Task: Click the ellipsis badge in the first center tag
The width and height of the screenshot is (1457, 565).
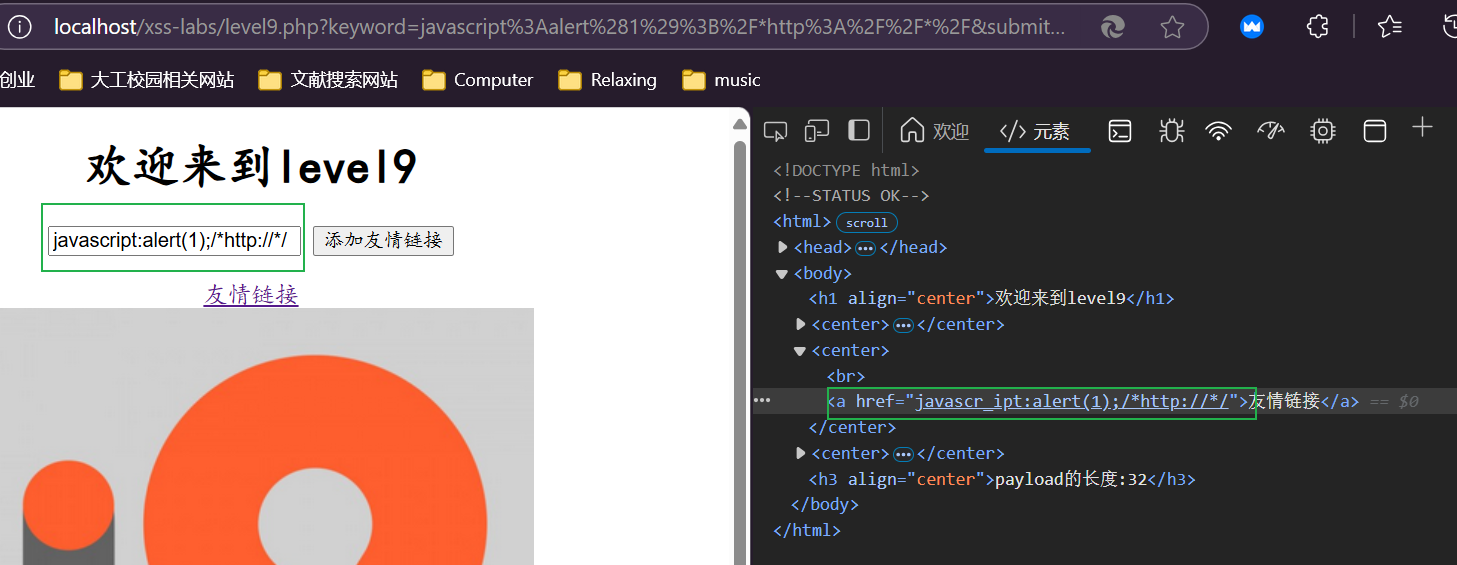Action: pyautogui.click(x=903, y=325)
